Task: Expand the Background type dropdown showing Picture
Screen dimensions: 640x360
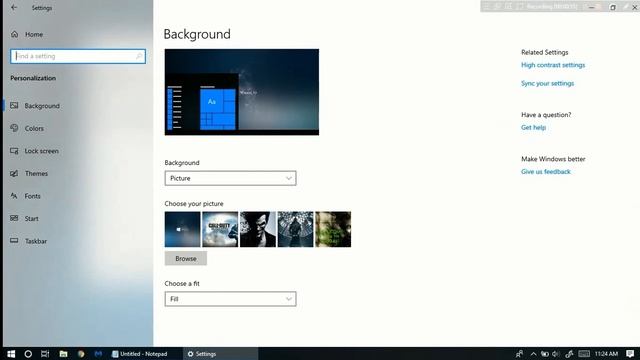Action: point(230,178)
